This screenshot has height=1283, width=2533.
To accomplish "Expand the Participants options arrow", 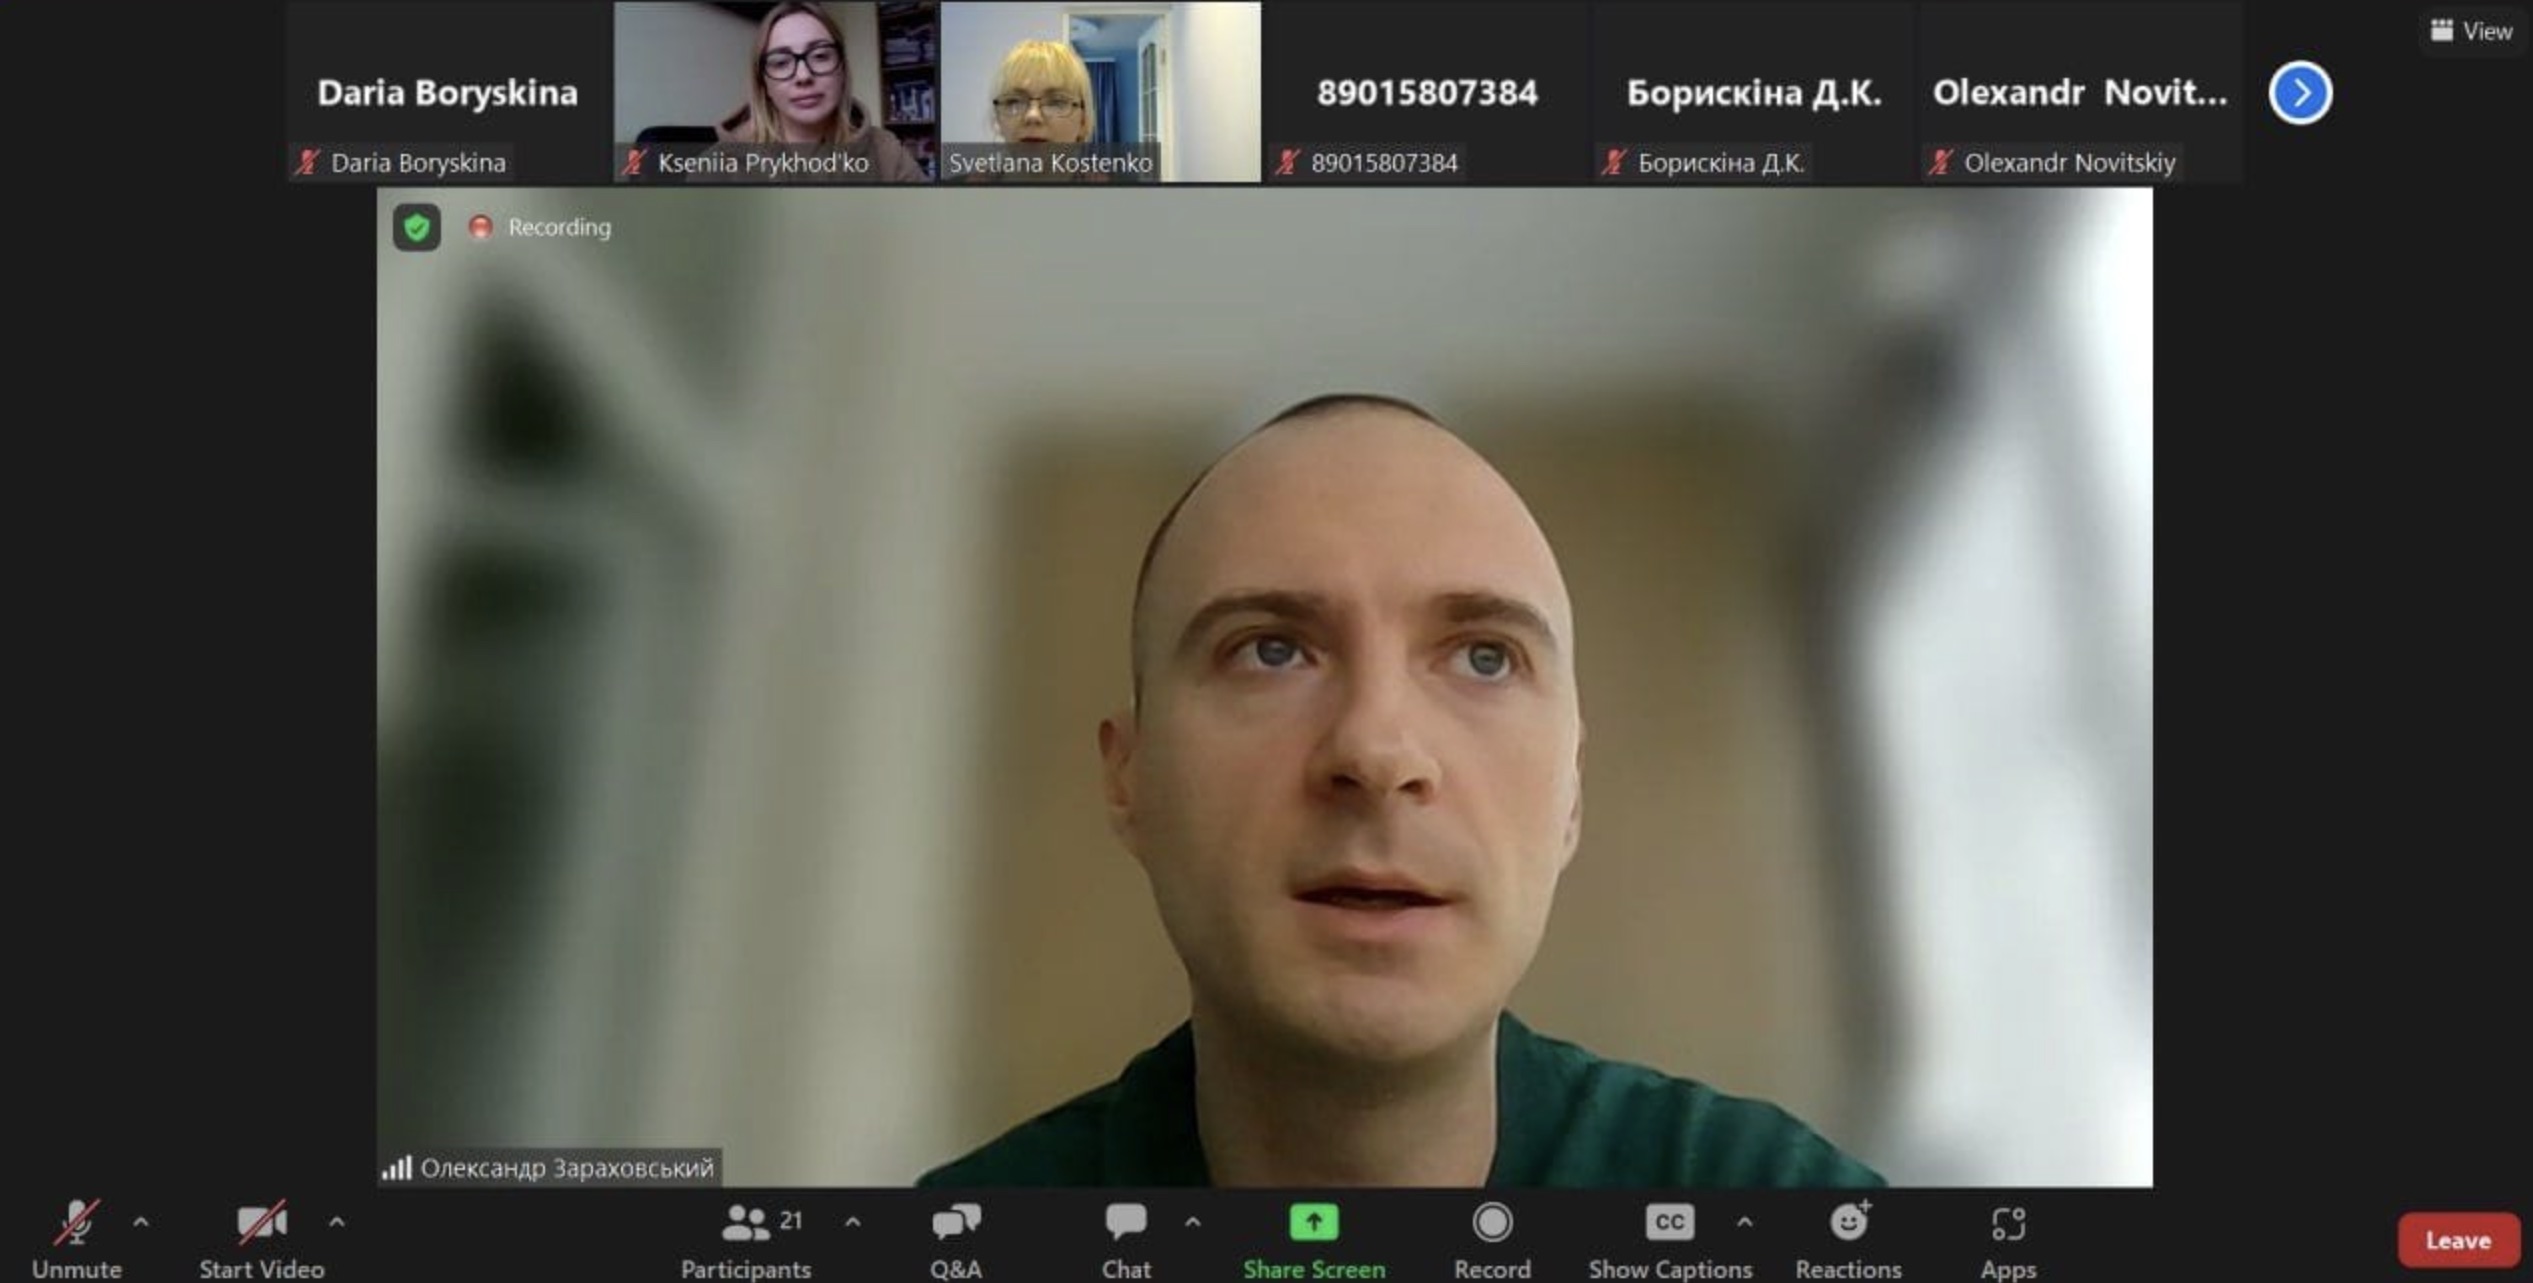I will click(852, 1222).
